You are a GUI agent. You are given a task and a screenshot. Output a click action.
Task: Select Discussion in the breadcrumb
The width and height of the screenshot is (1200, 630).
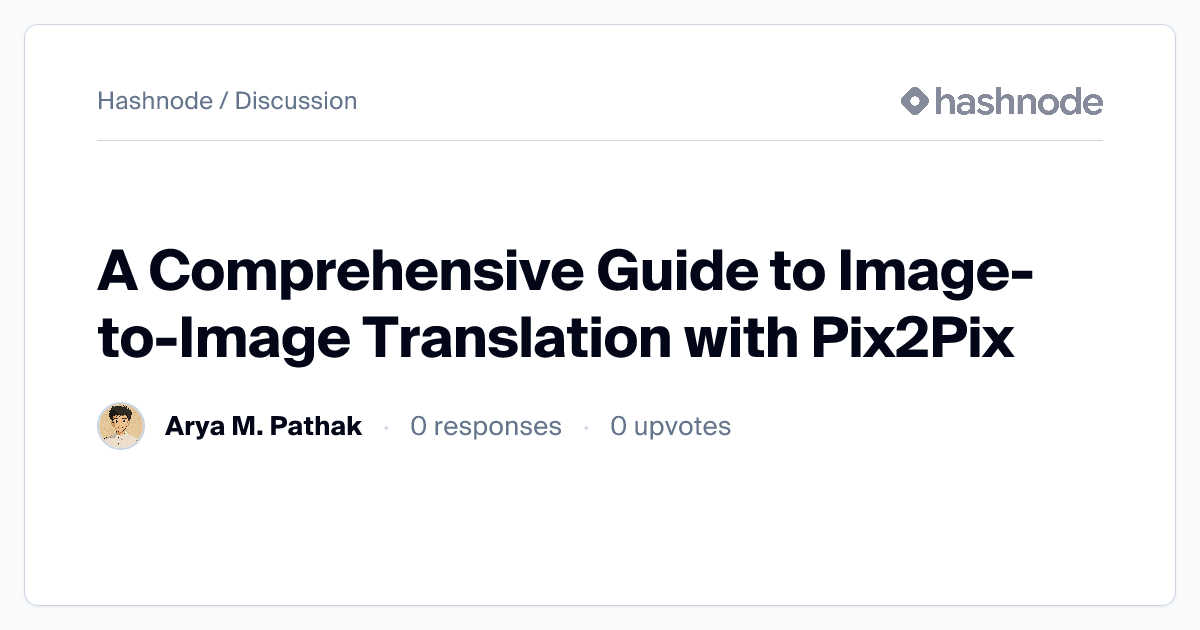pyautogui.click(x=296, y=101)
